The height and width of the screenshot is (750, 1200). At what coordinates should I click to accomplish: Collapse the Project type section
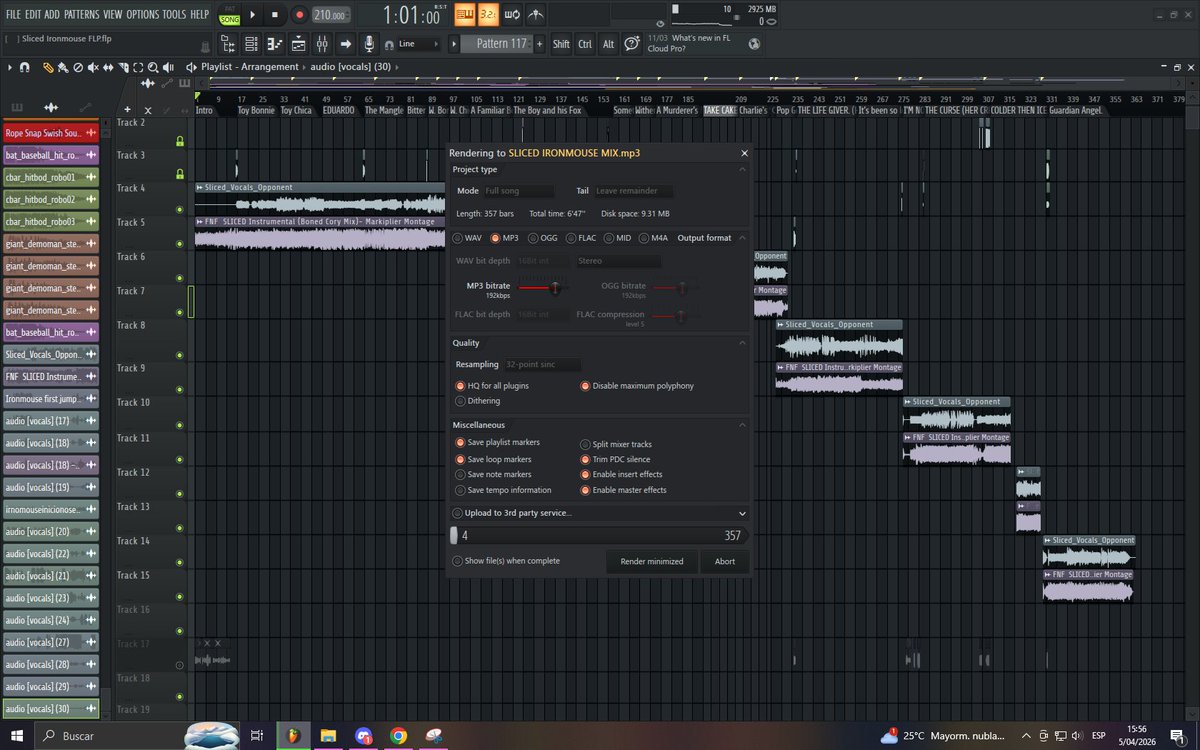742,170
